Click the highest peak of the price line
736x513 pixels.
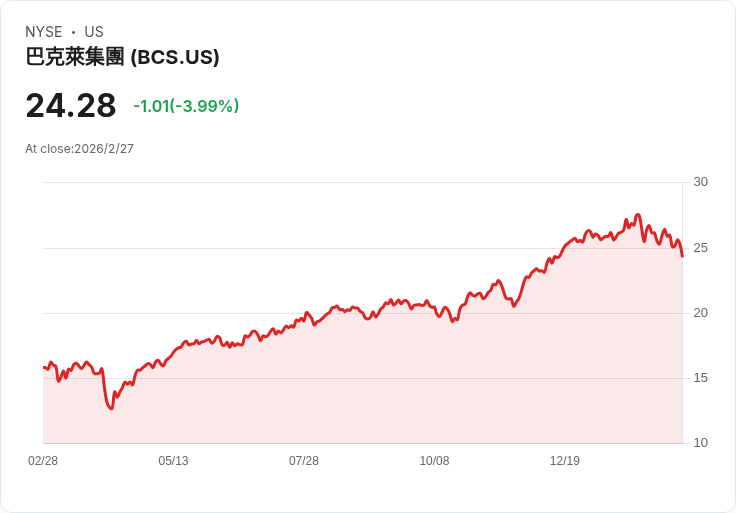[x=637, y=215]
